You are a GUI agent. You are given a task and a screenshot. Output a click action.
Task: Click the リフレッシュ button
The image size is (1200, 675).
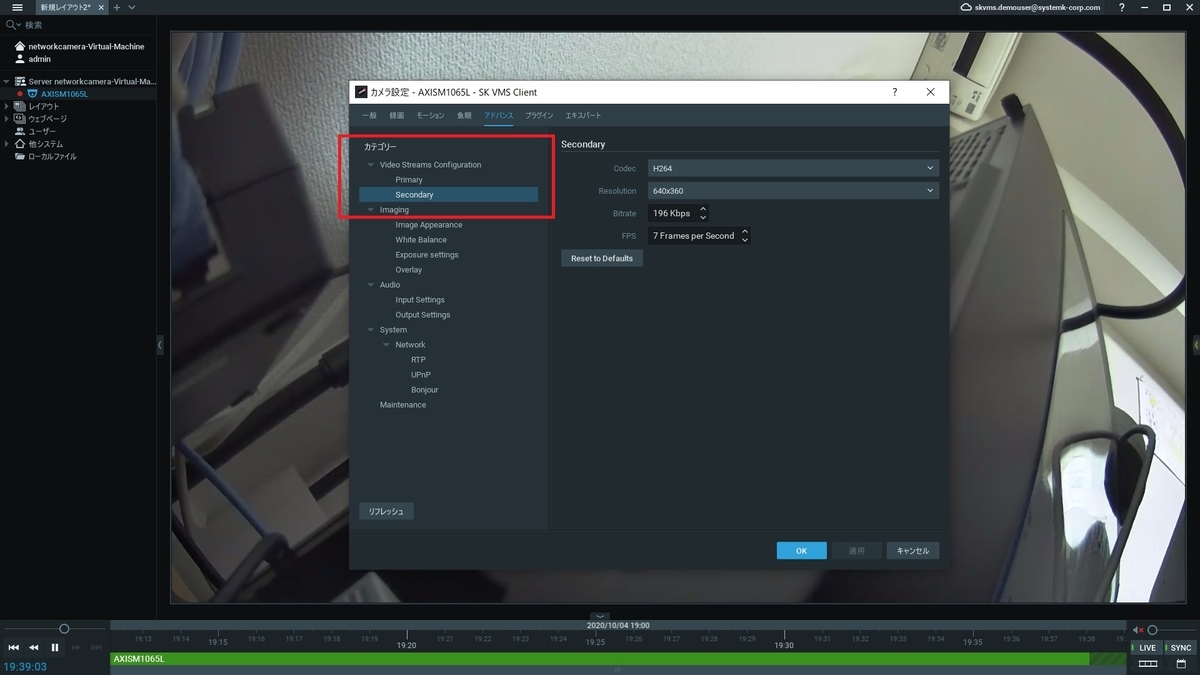(x=386, y=511)
